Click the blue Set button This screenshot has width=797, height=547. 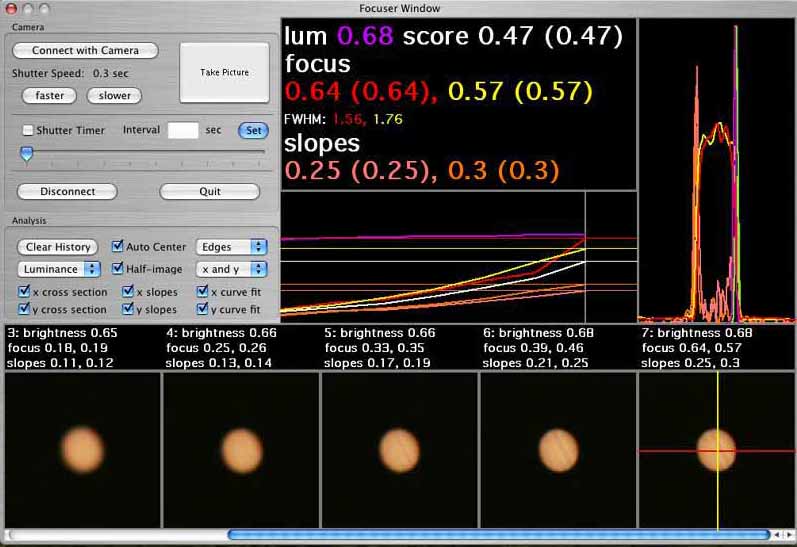coord(253,131)
